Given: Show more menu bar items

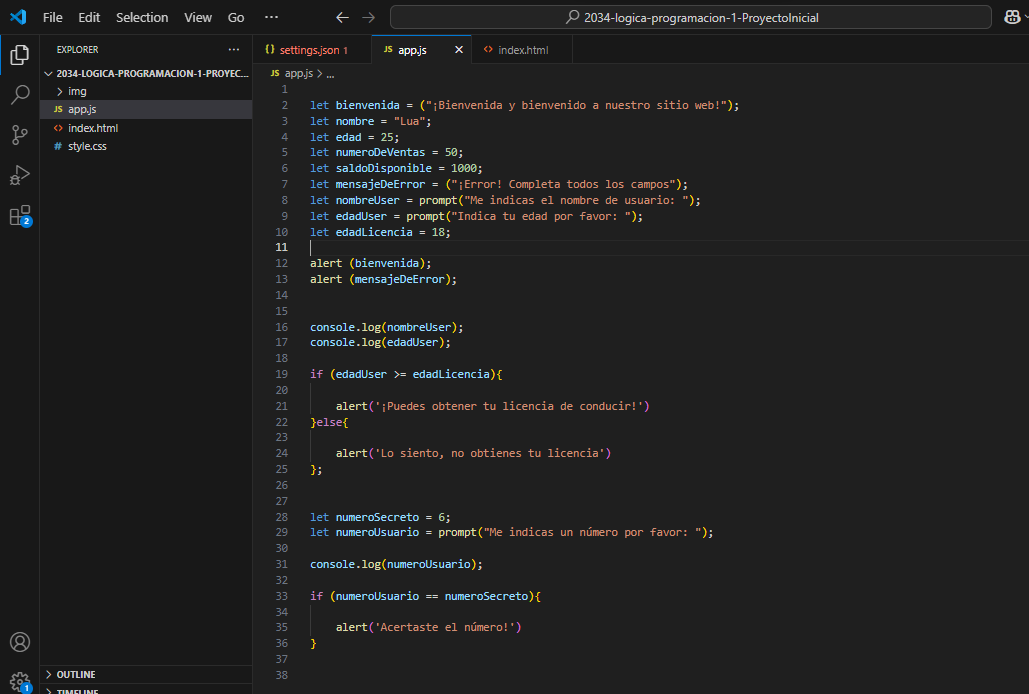Looking at the screenshot, I should [x=271, y=18].
